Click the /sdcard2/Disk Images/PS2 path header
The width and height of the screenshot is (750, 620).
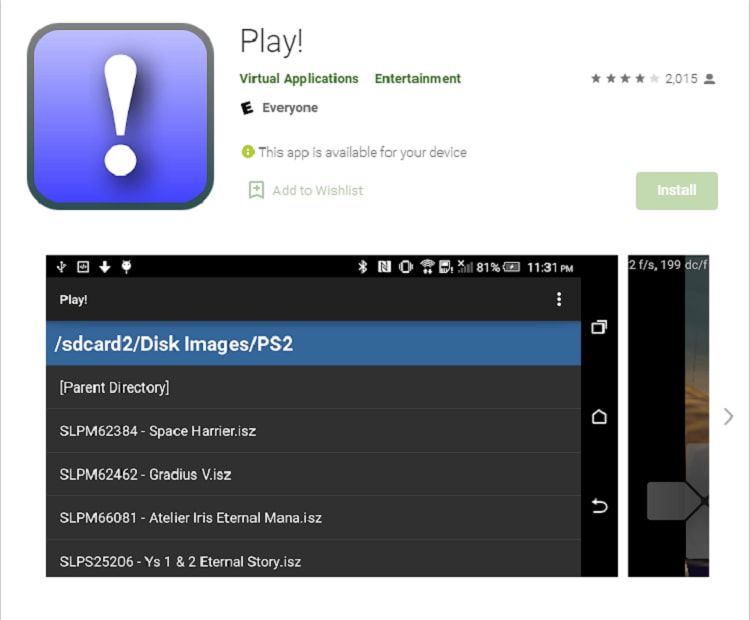tap(313, 343)
